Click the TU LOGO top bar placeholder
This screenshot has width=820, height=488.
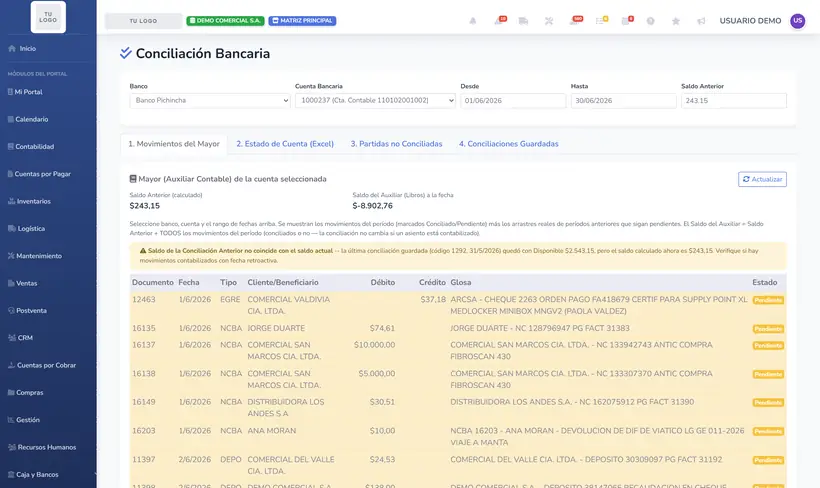143,21
